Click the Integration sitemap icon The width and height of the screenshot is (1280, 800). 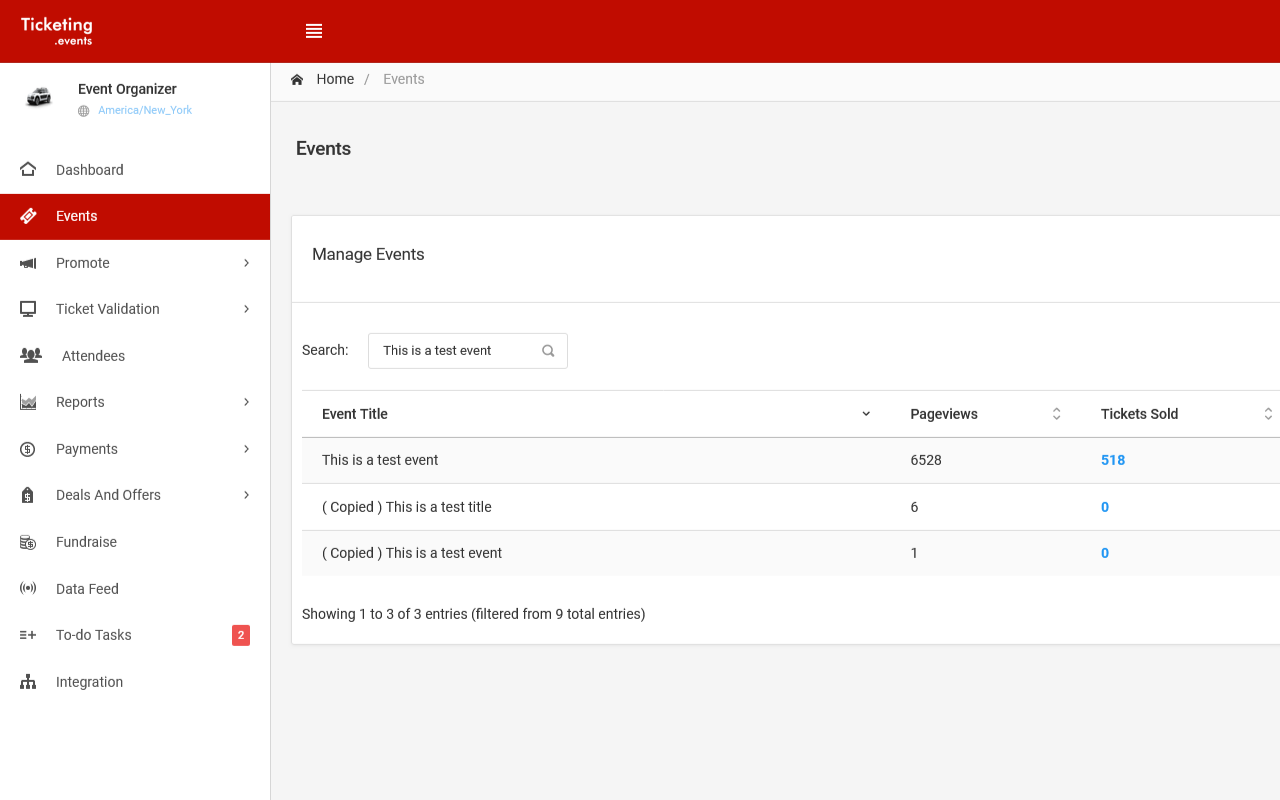28,682
